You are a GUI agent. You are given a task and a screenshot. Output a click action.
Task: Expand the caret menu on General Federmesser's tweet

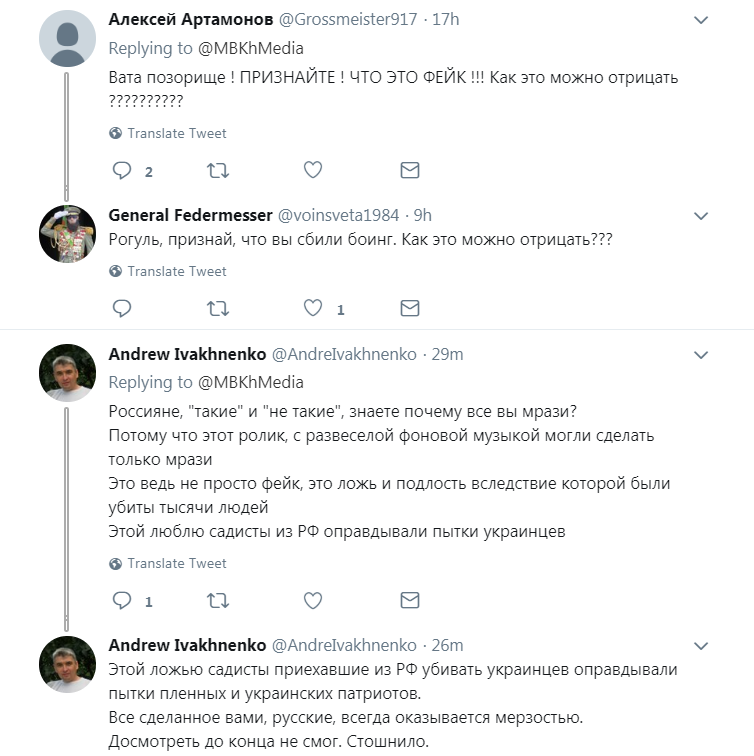click(702, 216)
